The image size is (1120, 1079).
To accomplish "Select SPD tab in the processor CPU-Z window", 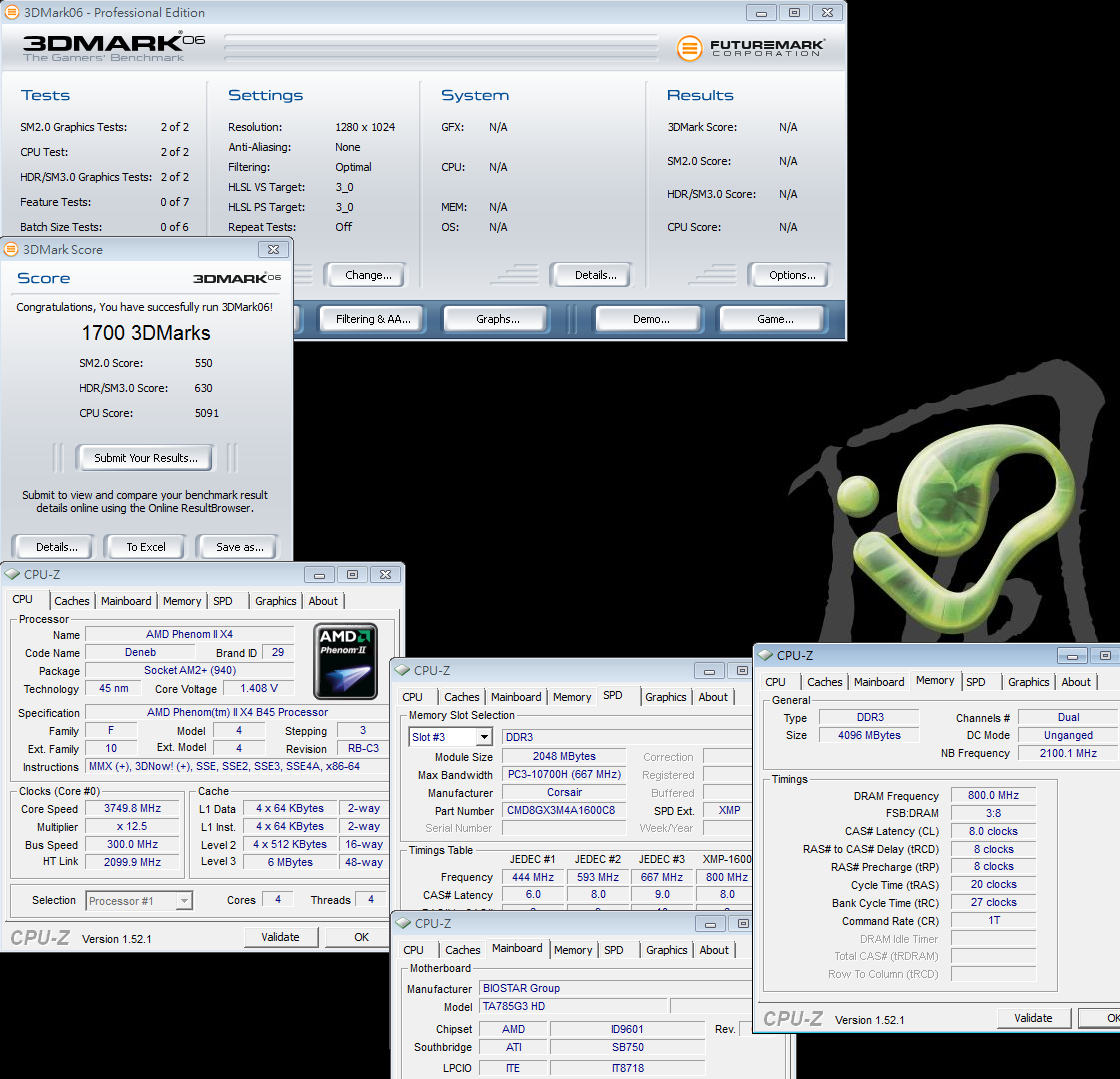I will point(223,601).
